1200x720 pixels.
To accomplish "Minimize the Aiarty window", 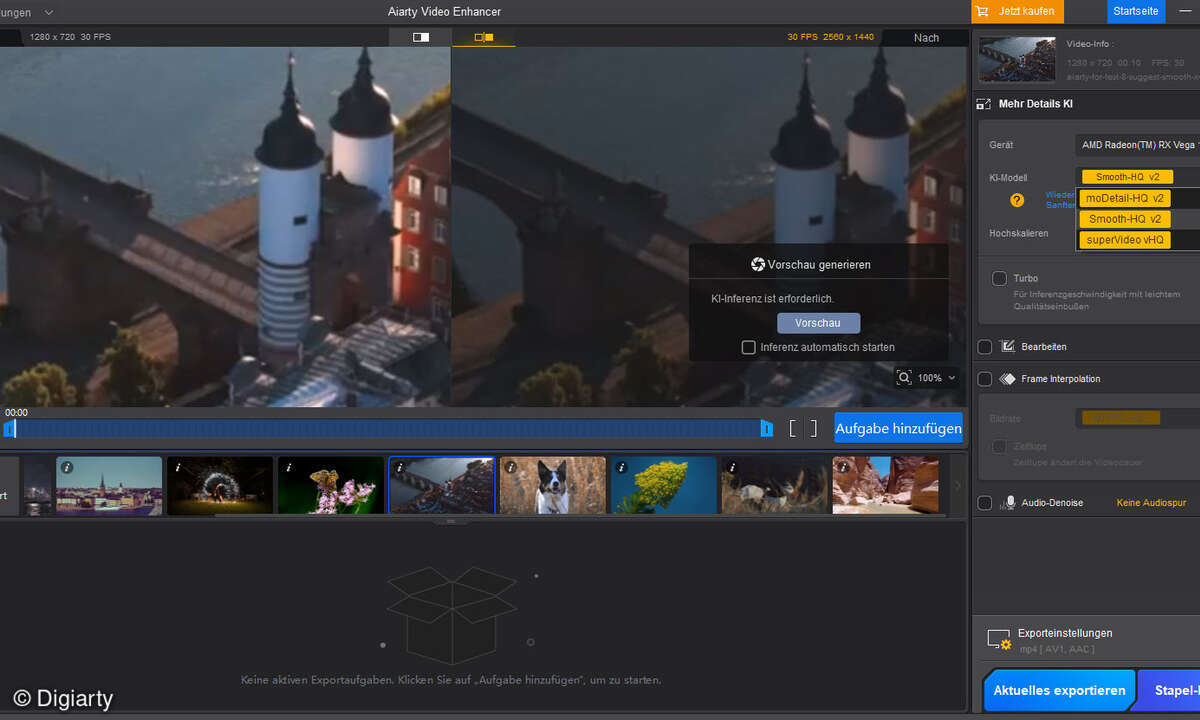I will pos(1186,11).
